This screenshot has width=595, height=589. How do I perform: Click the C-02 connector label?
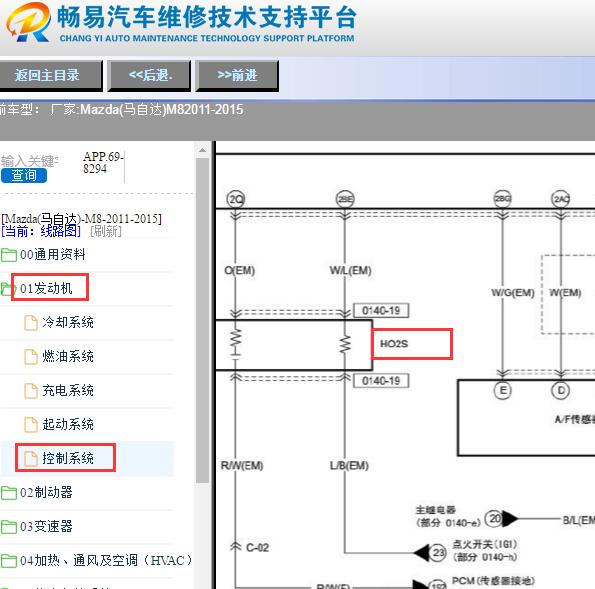click(x=258, y=548)
